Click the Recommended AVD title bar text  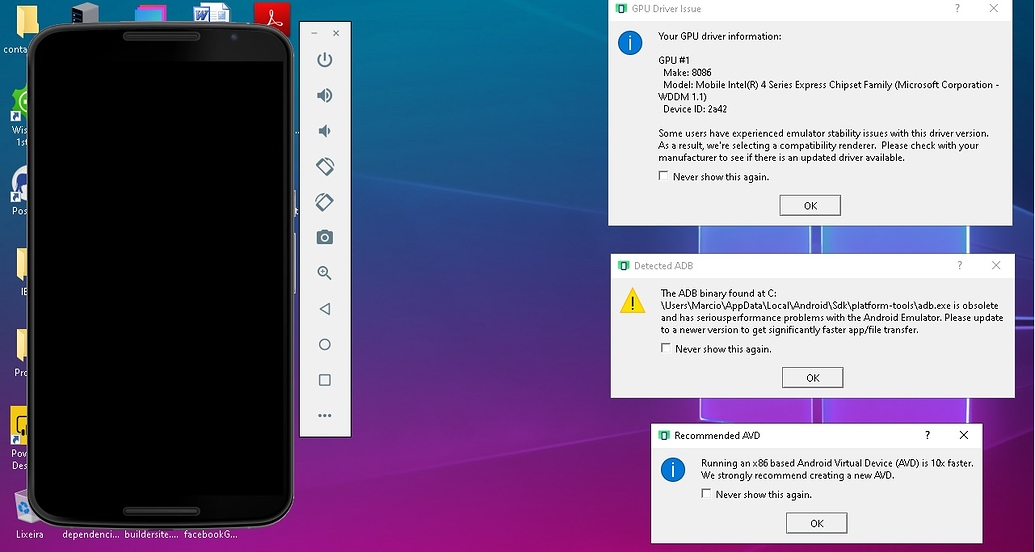(717, 435)
